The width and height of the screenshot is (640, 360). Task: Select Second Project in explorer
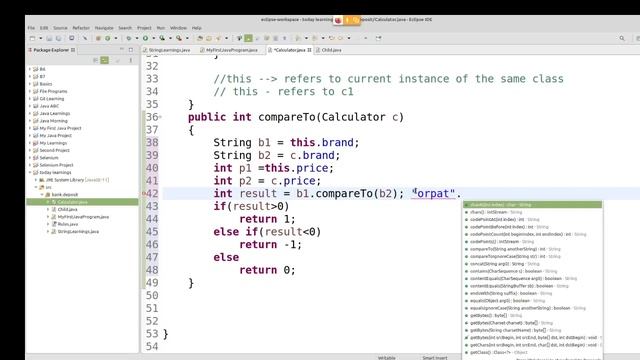tap(54, 150)
